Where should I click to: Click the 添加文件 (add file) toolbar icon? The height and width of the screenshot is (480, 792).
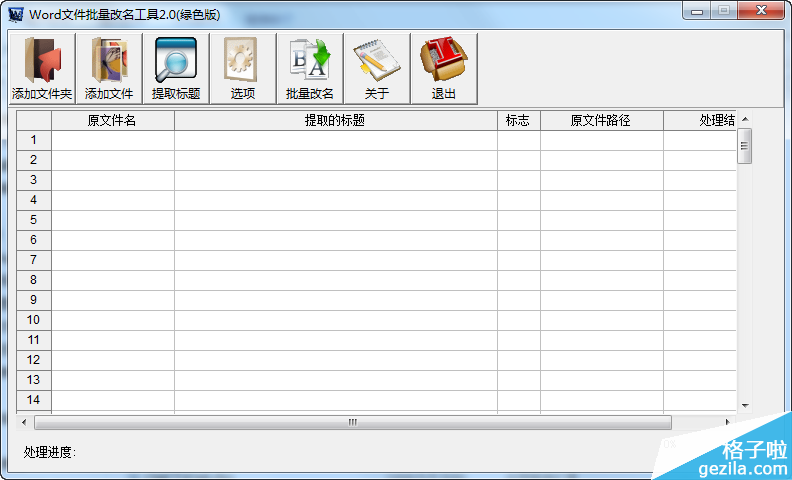[109, 68]
